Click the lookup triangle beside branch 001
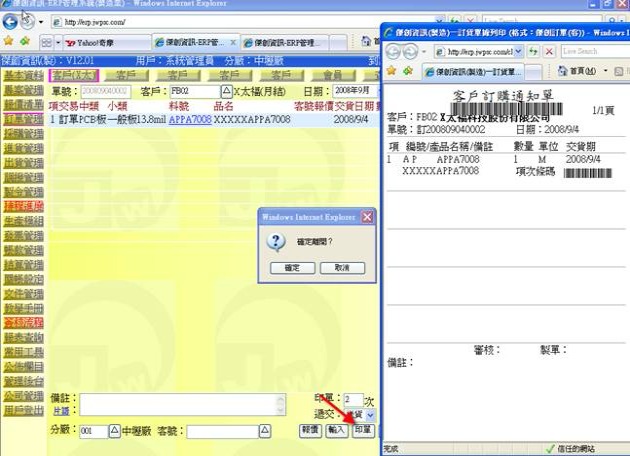Image resolution: width=630 pixels, height=456 pixels. [x=114, y=431]
